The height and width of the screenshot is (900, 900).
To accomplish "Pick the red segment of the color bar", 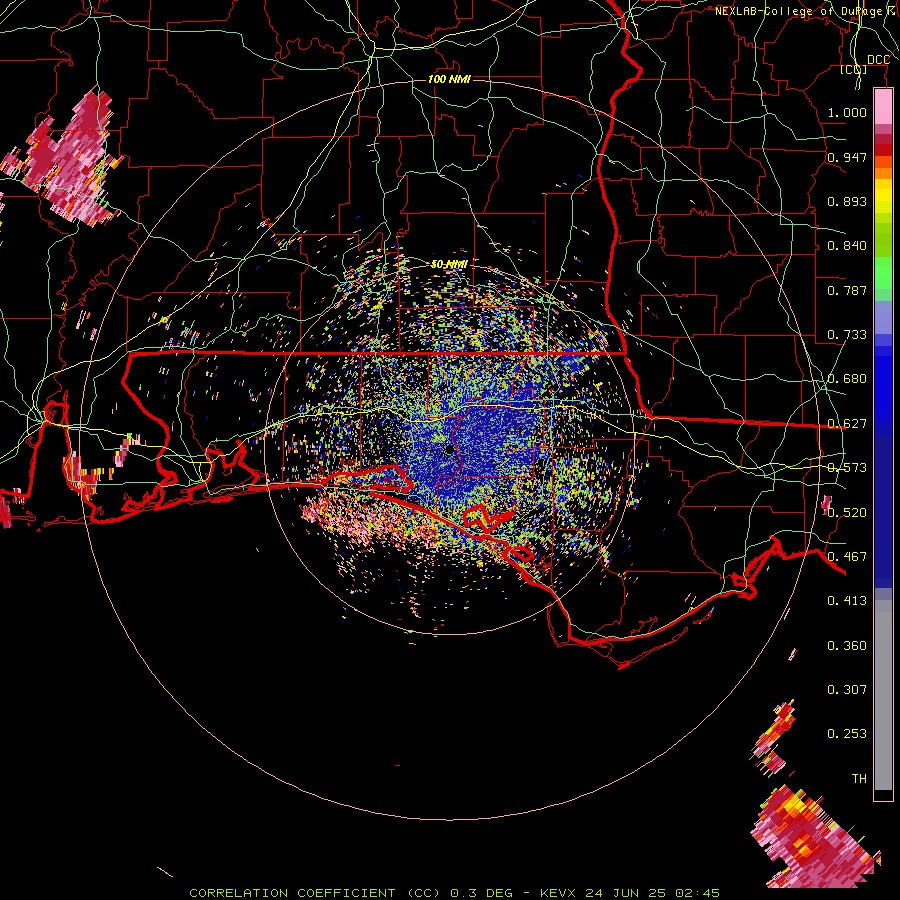I will pyautogui.click(x=883, y=150).
